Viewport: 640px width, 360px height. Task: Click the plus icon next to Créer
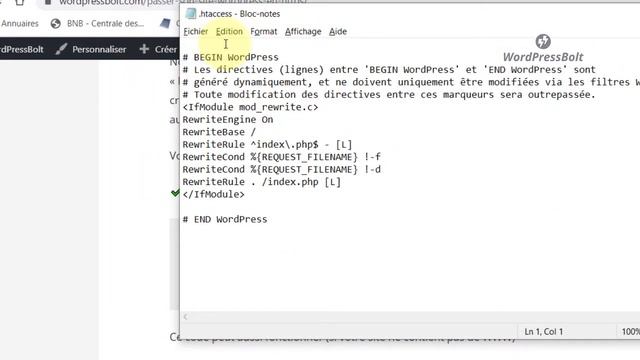point(144,49)
